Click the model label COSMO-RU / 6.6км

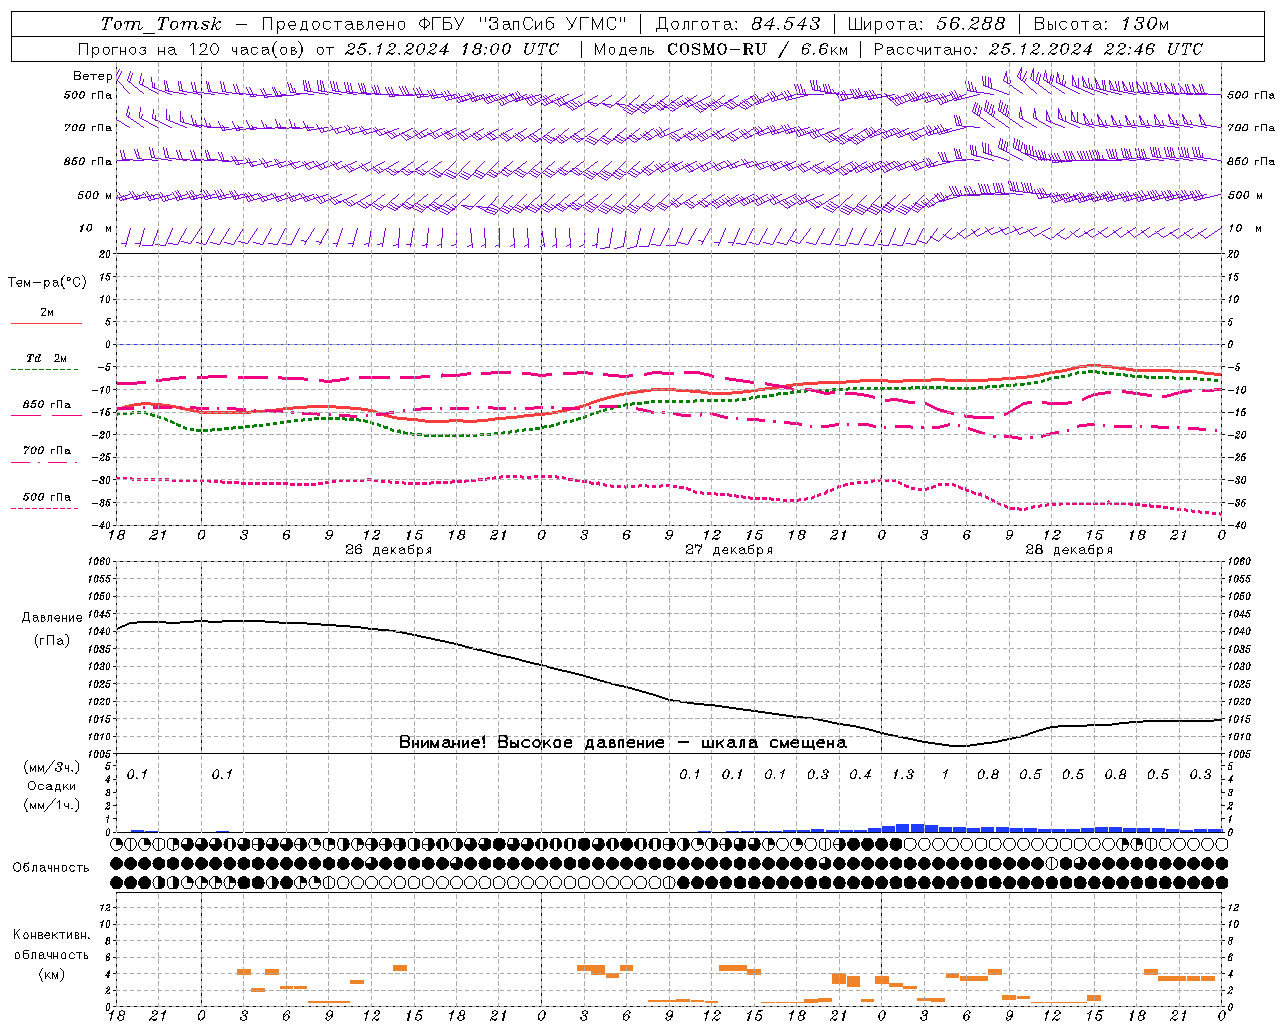(x=757, y=49)
